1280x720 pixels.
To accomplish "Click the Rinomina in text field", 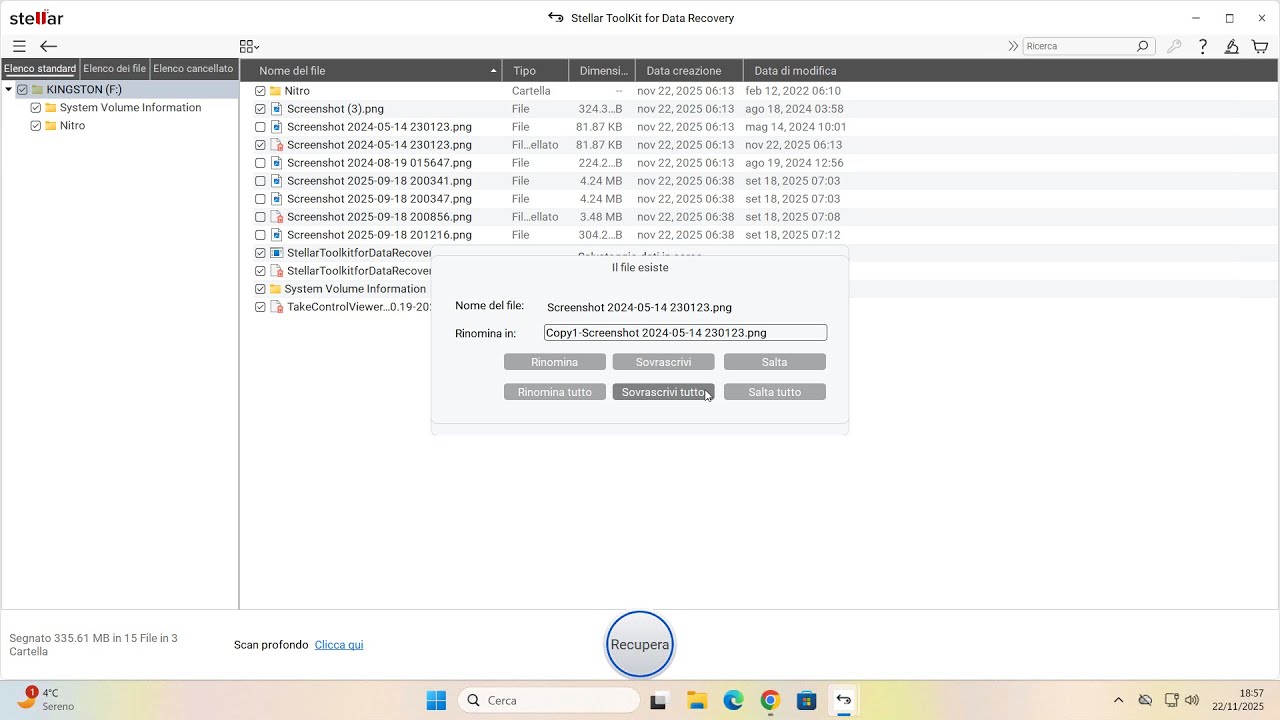I will click(685, 333).
